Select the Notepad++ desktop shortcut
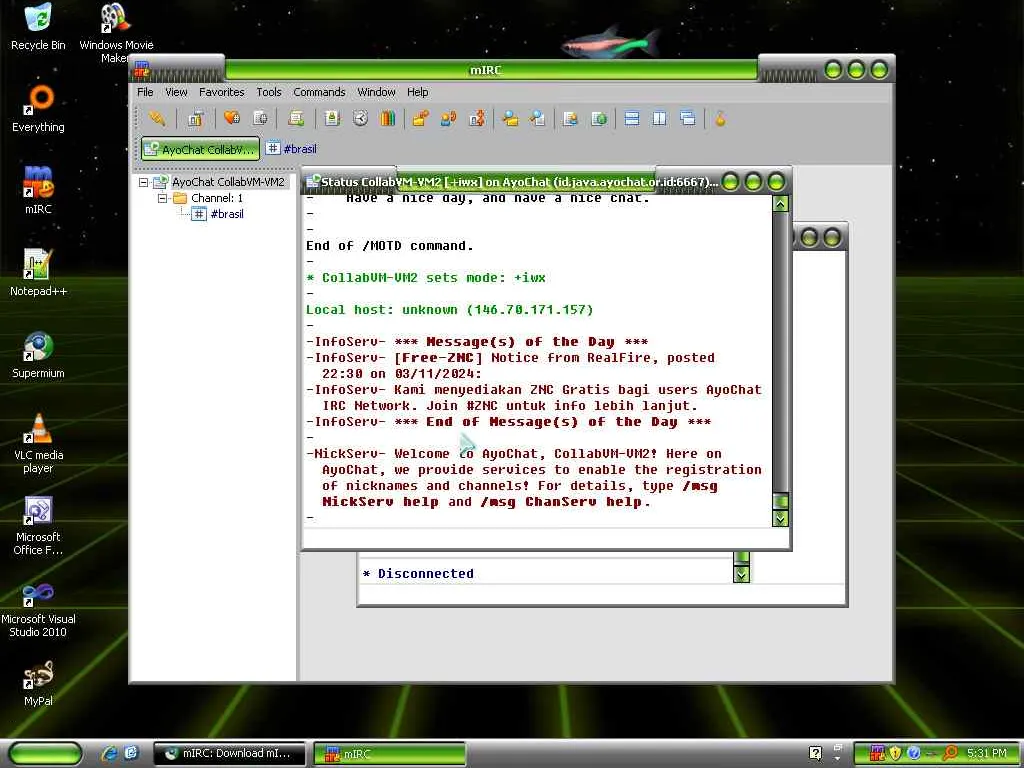The image size is (1024, 768). pos(38,272)
